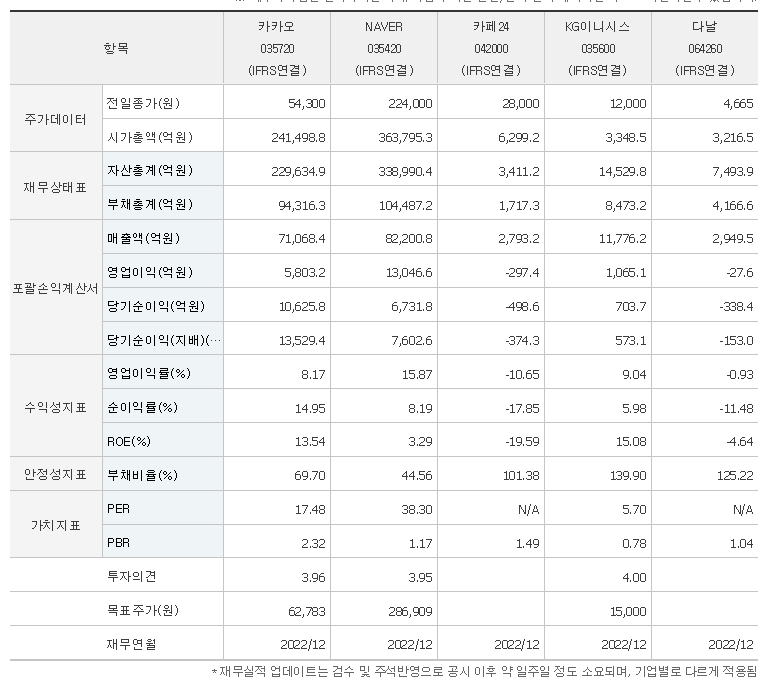Click net income value 10,625.8
Viewport: 766px width, 680px height.
click(x=302, y=307)
